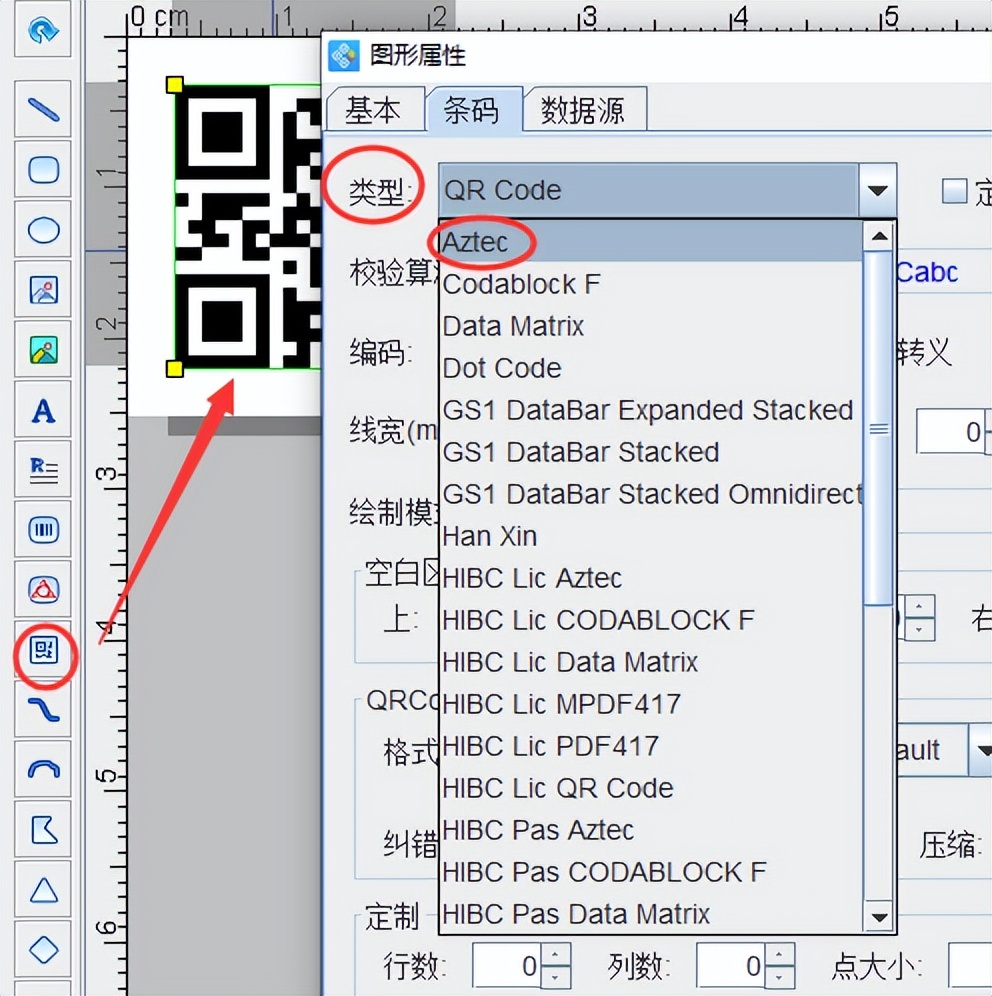The height and width of the screenshot is (996, 992).
Task: Pick GS1 DataBar Expanded Stacked
Action: [x=652, y=410]
